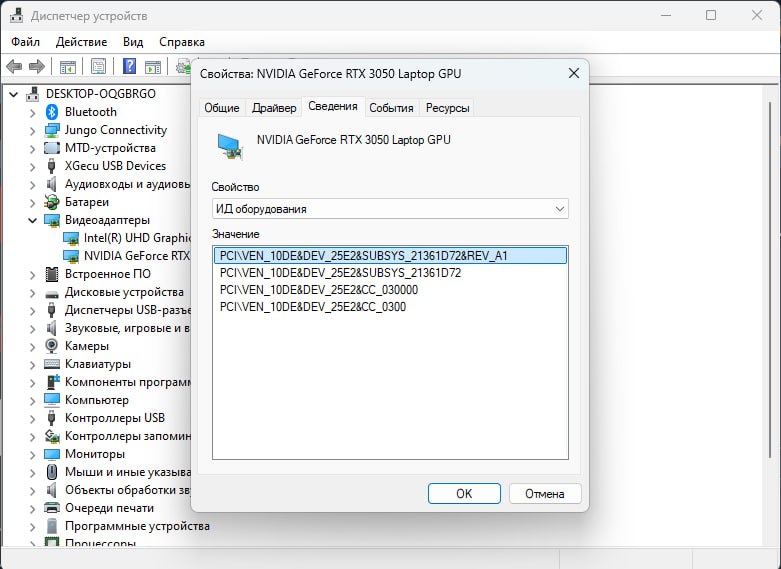Switch to the События tab
The image size is (781, 569).
coord(391,108)
